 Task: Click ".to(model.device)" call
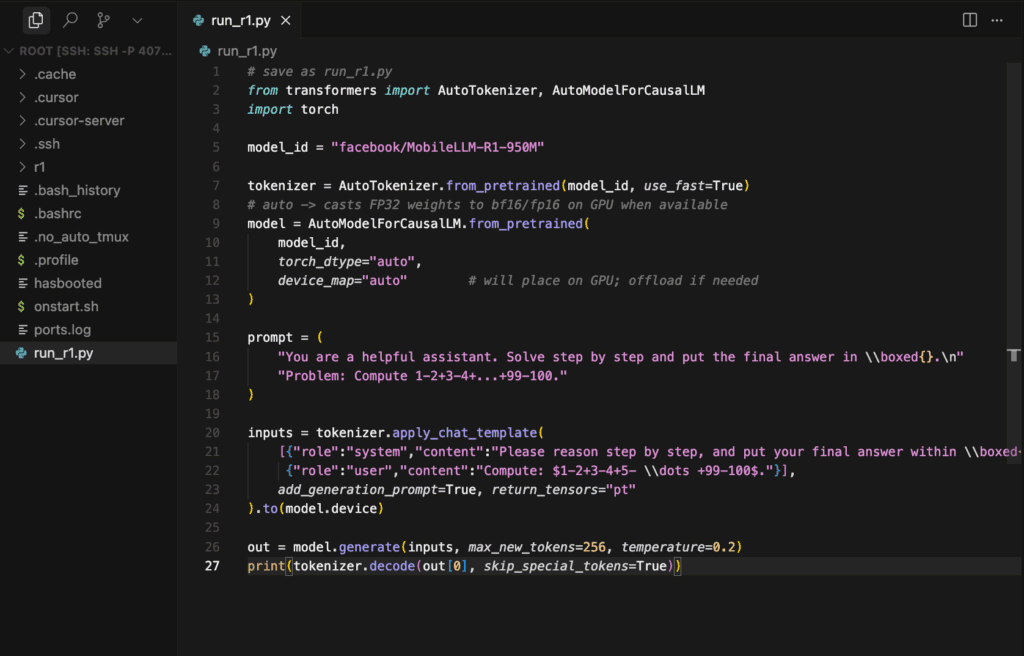point(319,508)
